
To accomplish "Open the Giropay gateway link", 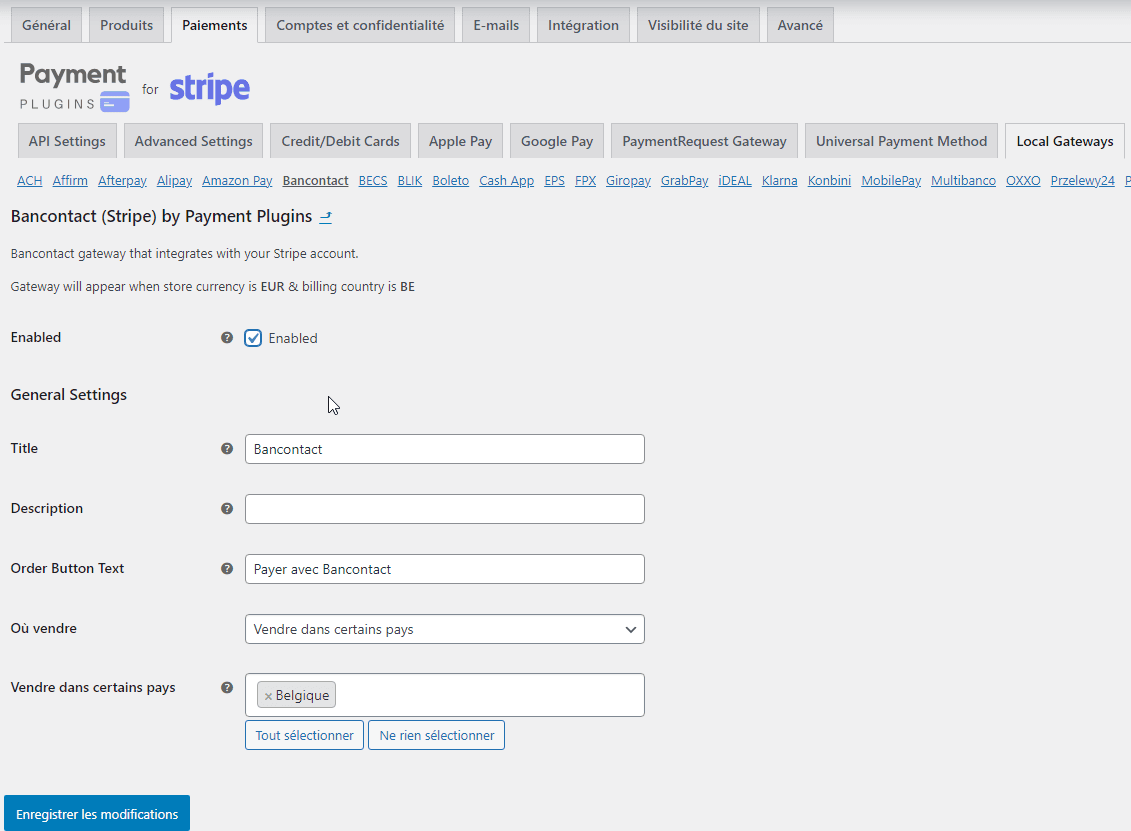I will (x=628, y=180).
